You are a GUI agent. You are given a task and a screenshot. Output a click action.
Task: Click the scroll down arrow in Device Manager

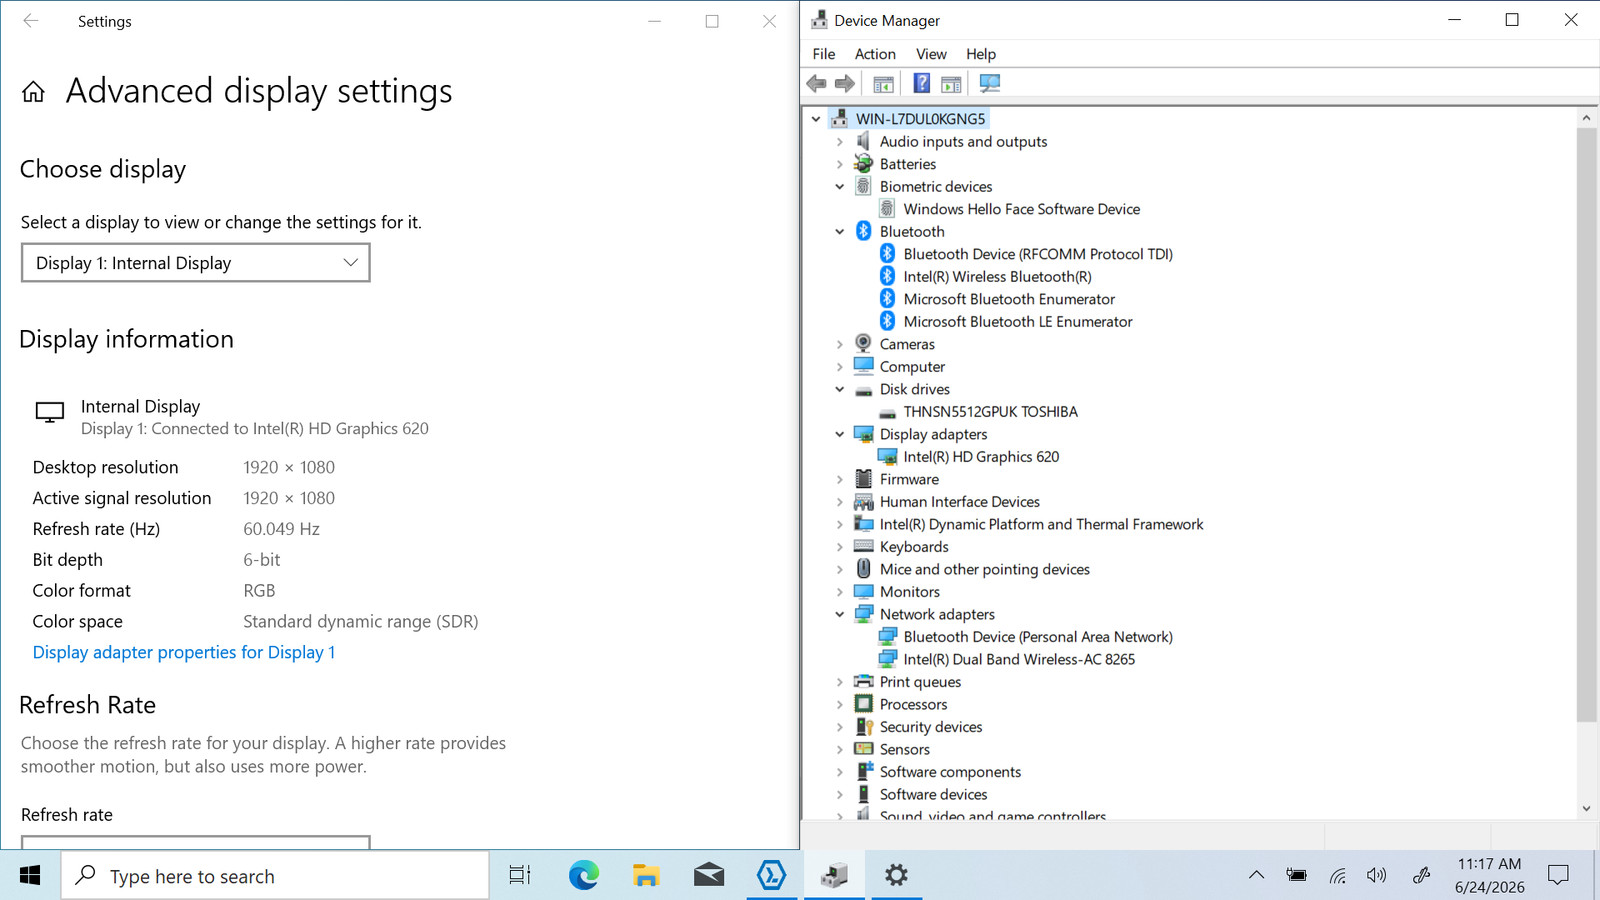(x=1586, y=809)
